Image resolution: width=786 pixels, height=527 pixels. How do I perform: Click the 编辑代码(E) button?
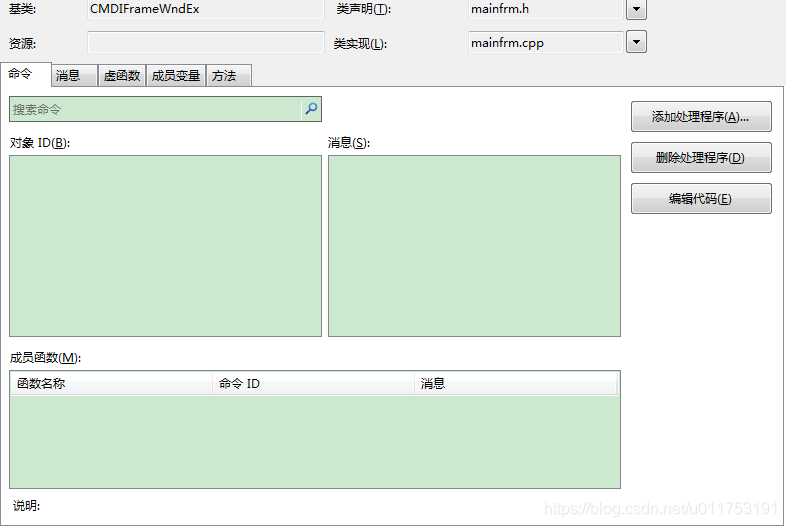pos(701,199)
